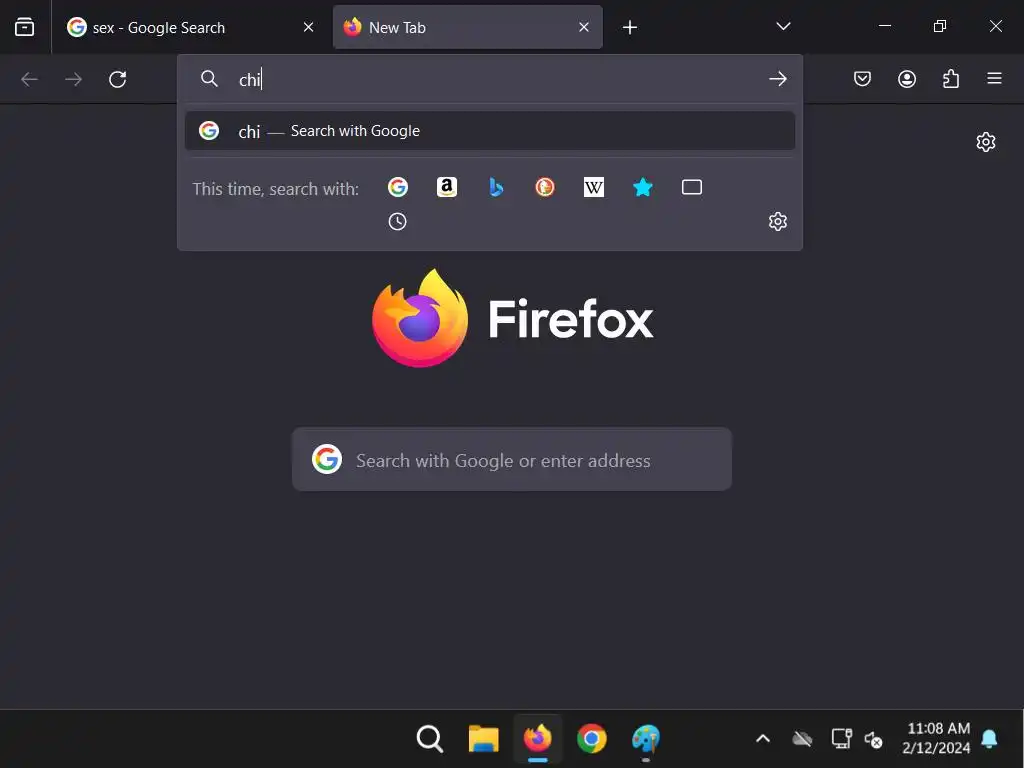Click the Go arrow in address bar
This screenshot has width=1024, height=768.
tap(777, 79)
